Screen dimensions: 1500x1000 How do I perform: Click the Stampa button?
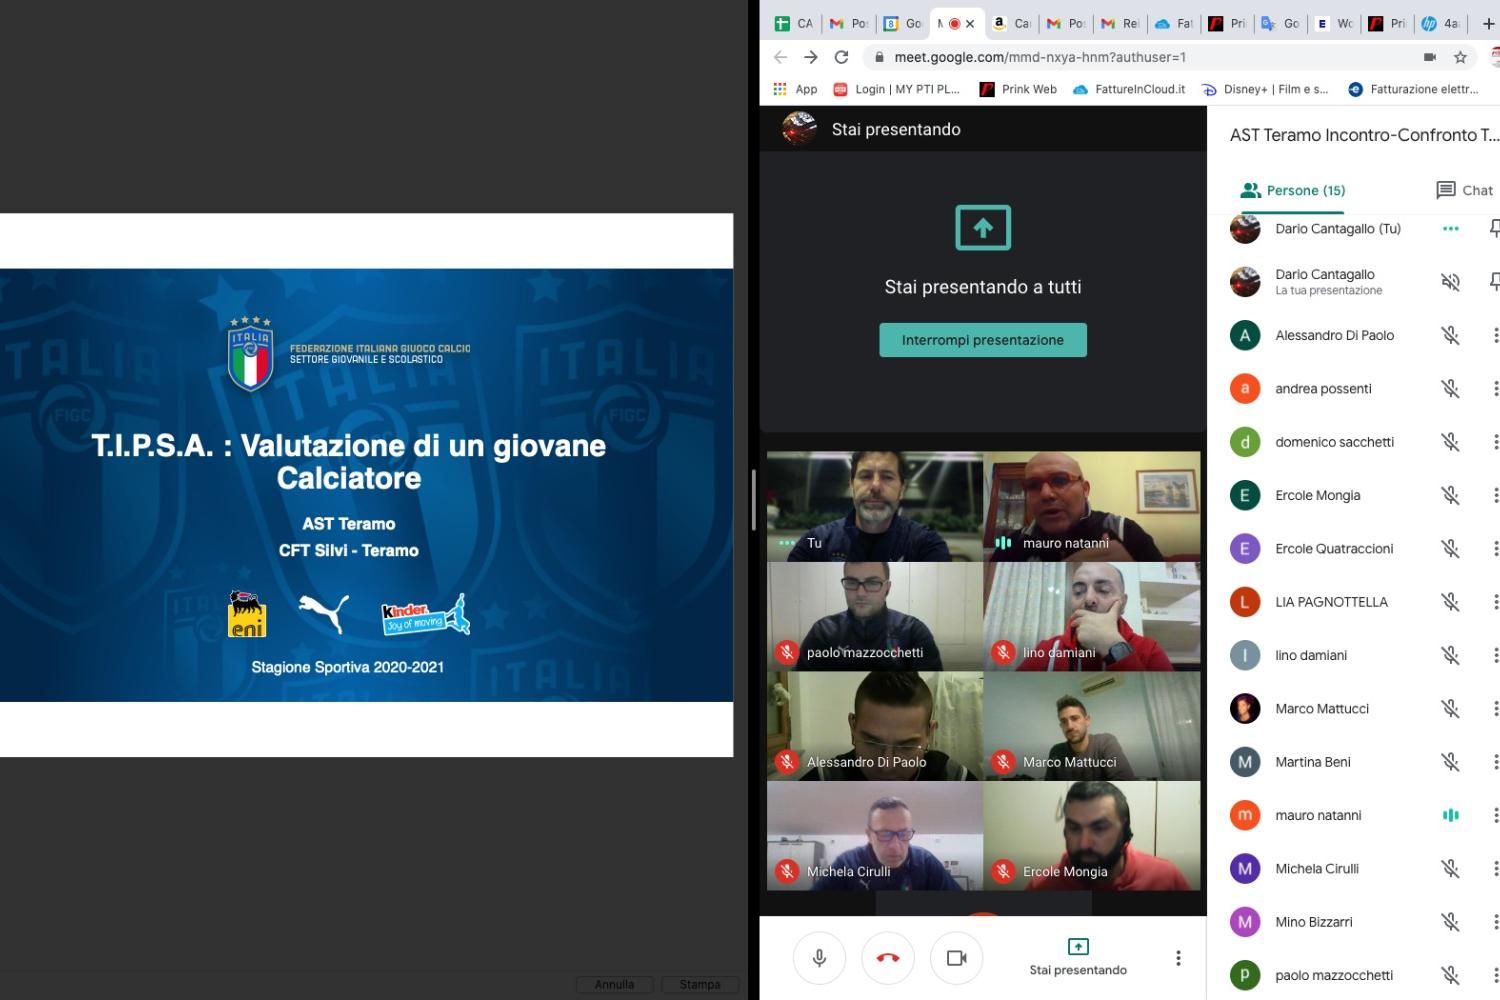point(700,984)
